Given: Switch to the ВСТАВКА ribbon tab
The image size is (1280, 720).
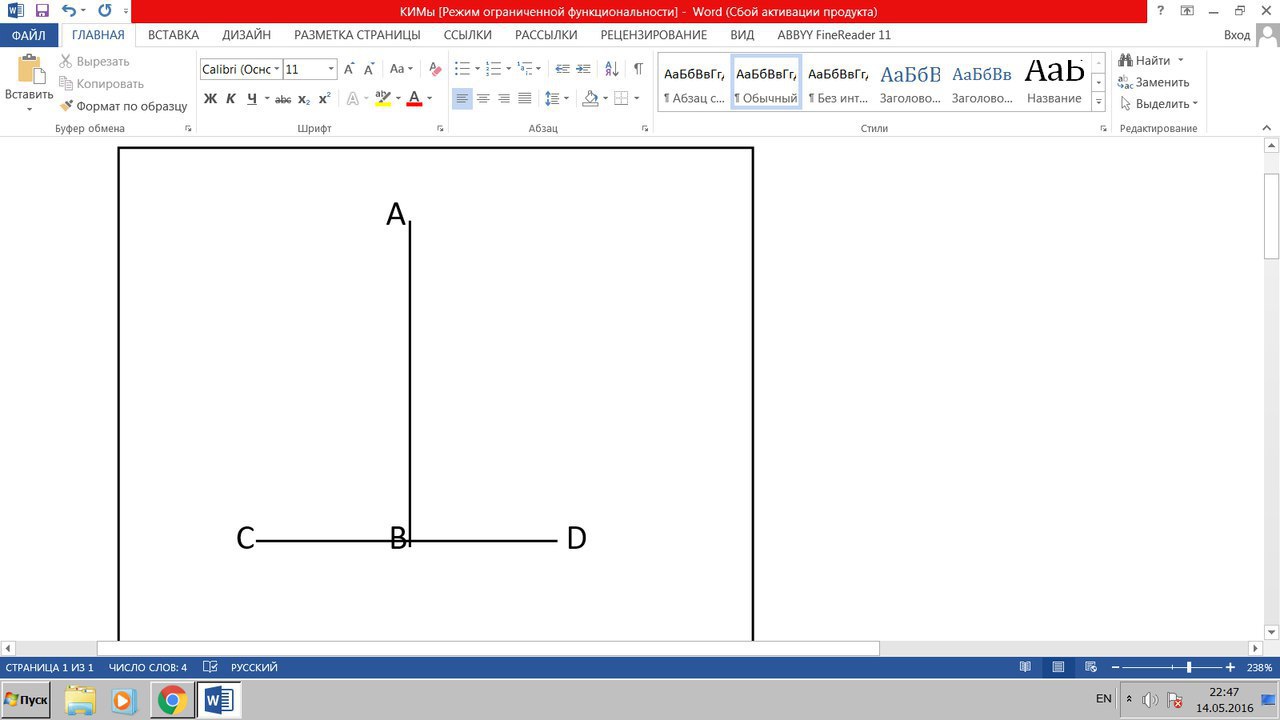Looking at the screenshot, I should point(173,35).
